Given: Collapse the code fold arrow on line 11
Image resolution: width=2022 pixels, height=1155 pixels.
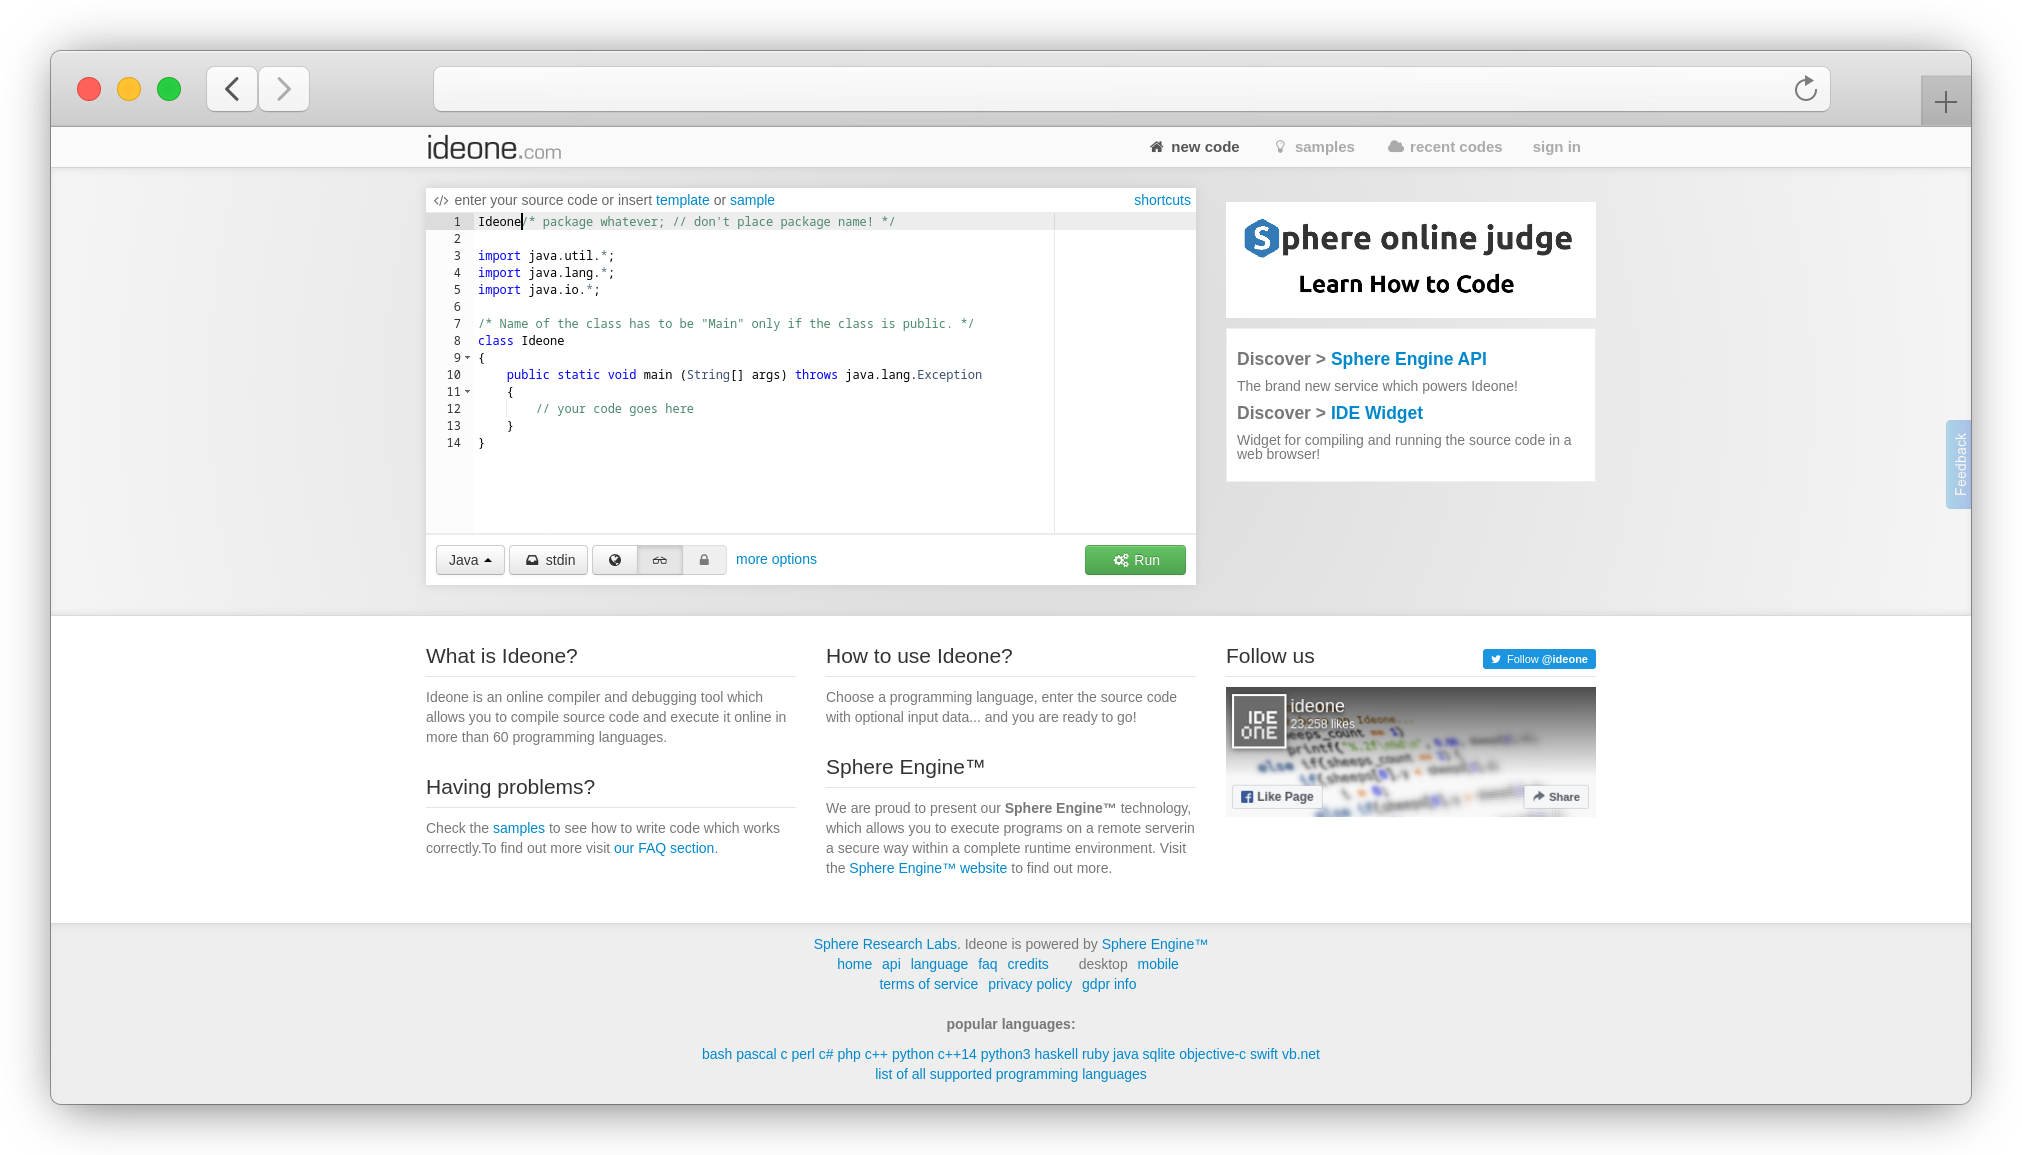Looking at the screenshot, I should [x=468, y=392].
